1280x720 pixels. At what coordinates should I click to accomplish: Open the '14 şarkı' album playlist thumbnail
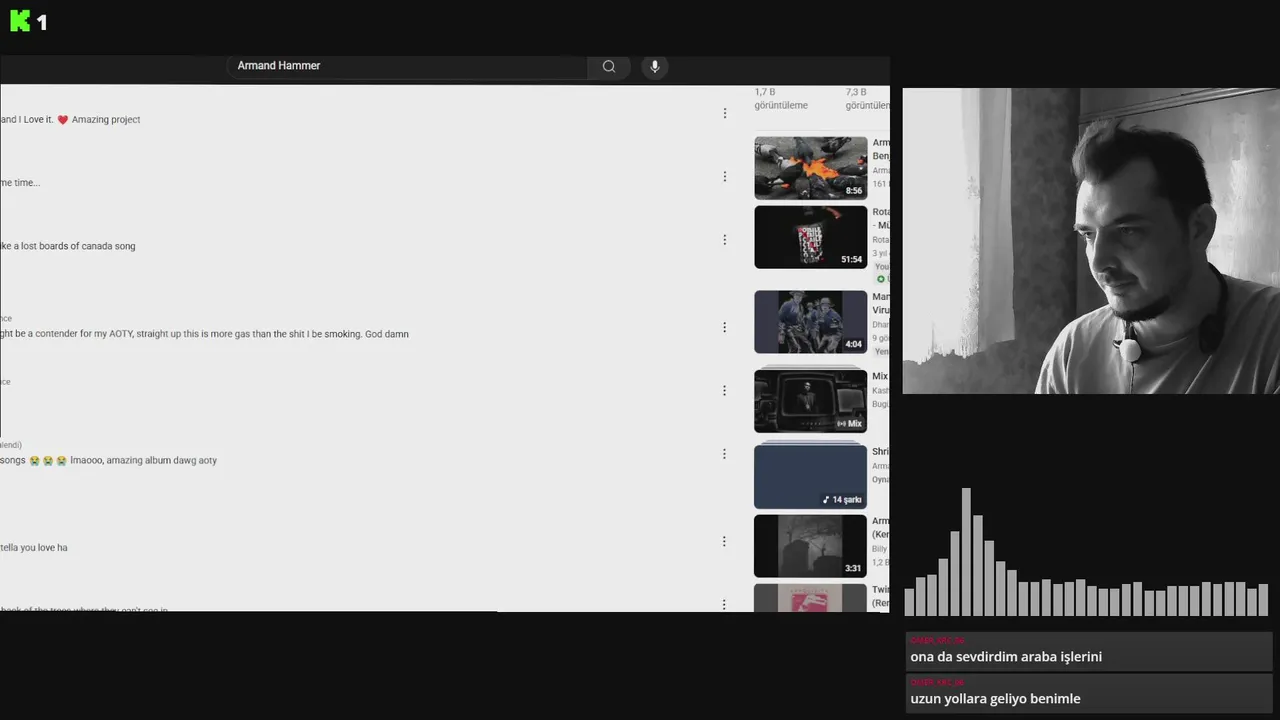810,476
